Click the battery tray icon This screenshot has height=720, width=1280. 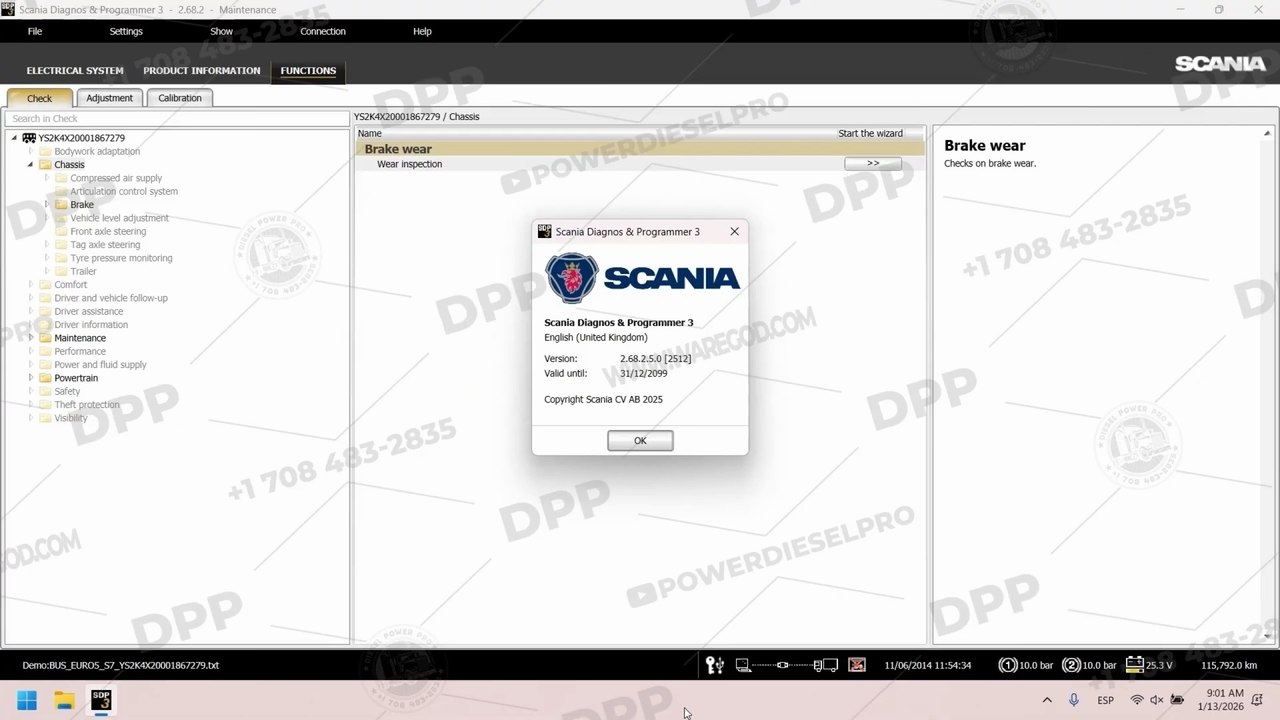tap(1177, 700)
